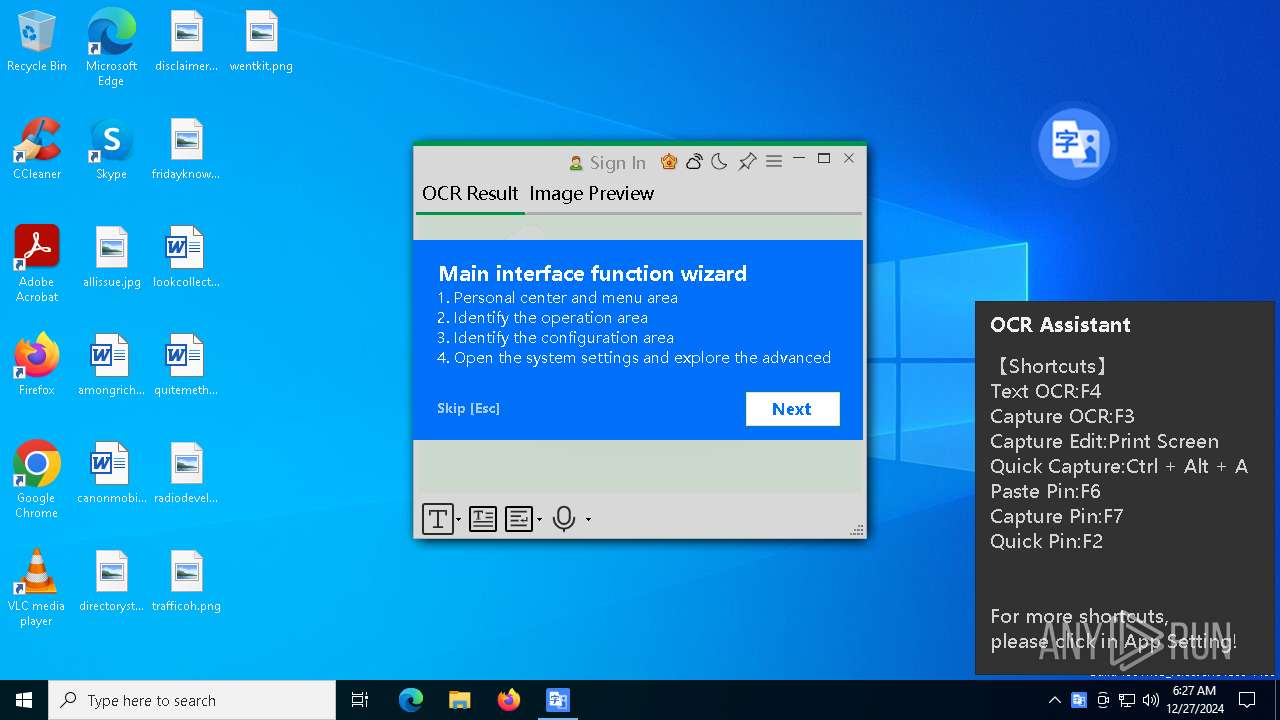1280x720 pixels.
Task: Click the OCR Assistant taskbar button
Action: click(x=558, y=700)
